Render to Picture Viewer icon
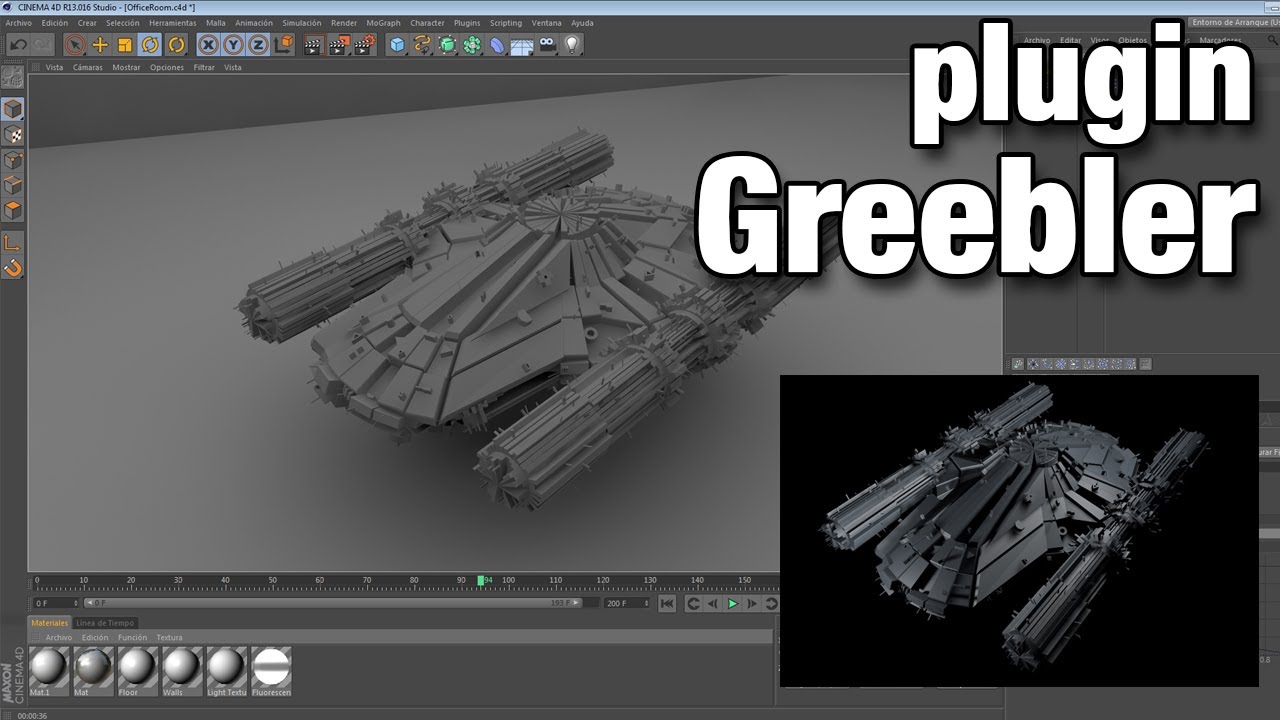 340,44
